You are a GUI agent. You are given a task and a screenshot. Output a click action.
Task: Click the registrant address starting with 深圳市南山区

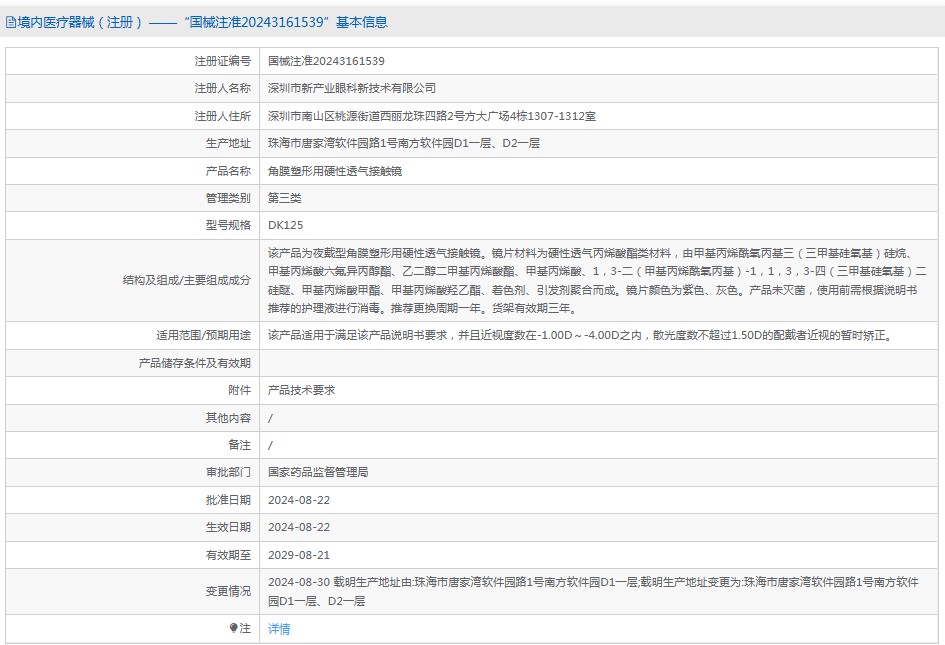(x=432, y=116)
